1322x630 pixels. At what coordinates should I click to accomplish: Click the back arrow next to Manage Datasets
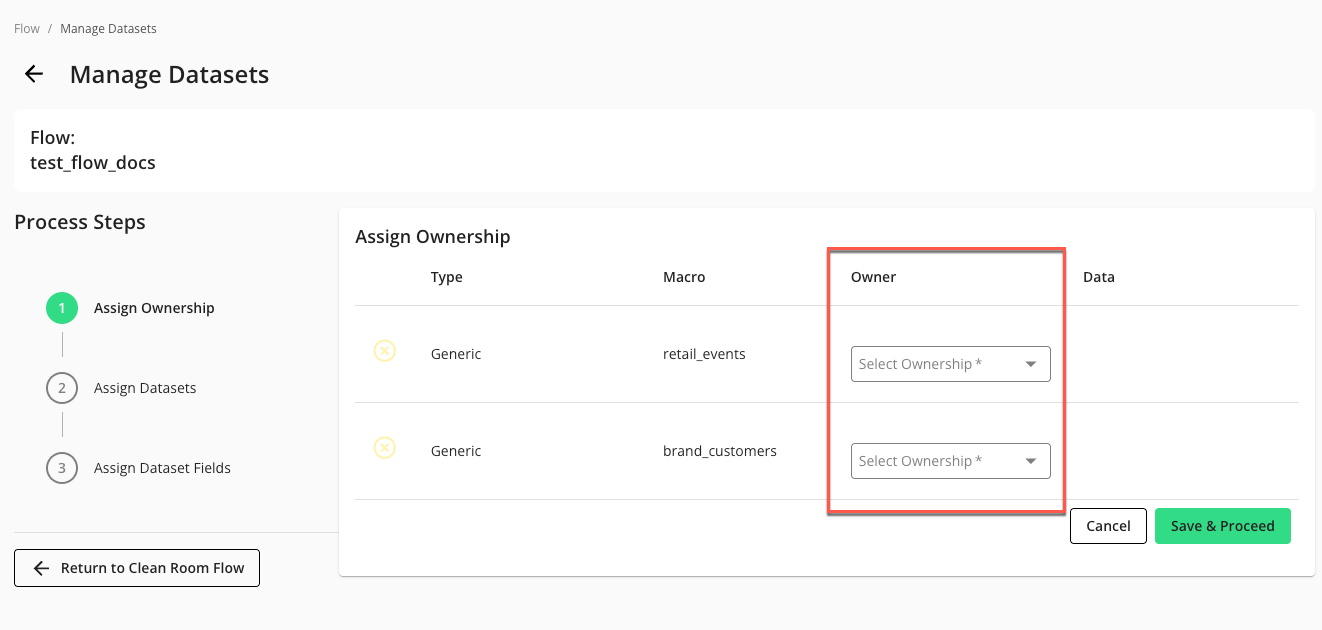[33, 74]
